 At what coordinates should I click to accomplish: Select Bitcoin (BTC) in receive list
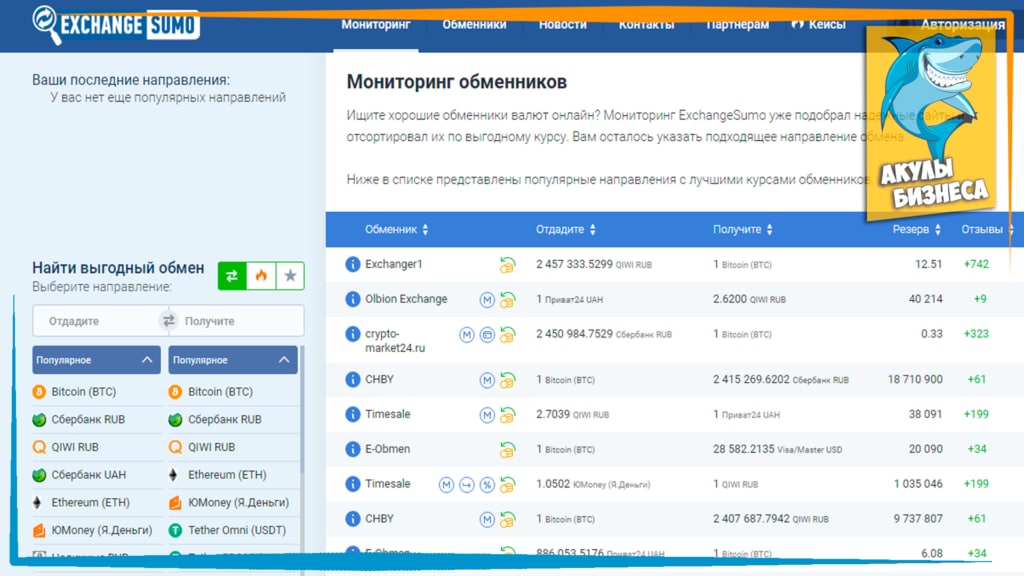(x=211, y=392)
